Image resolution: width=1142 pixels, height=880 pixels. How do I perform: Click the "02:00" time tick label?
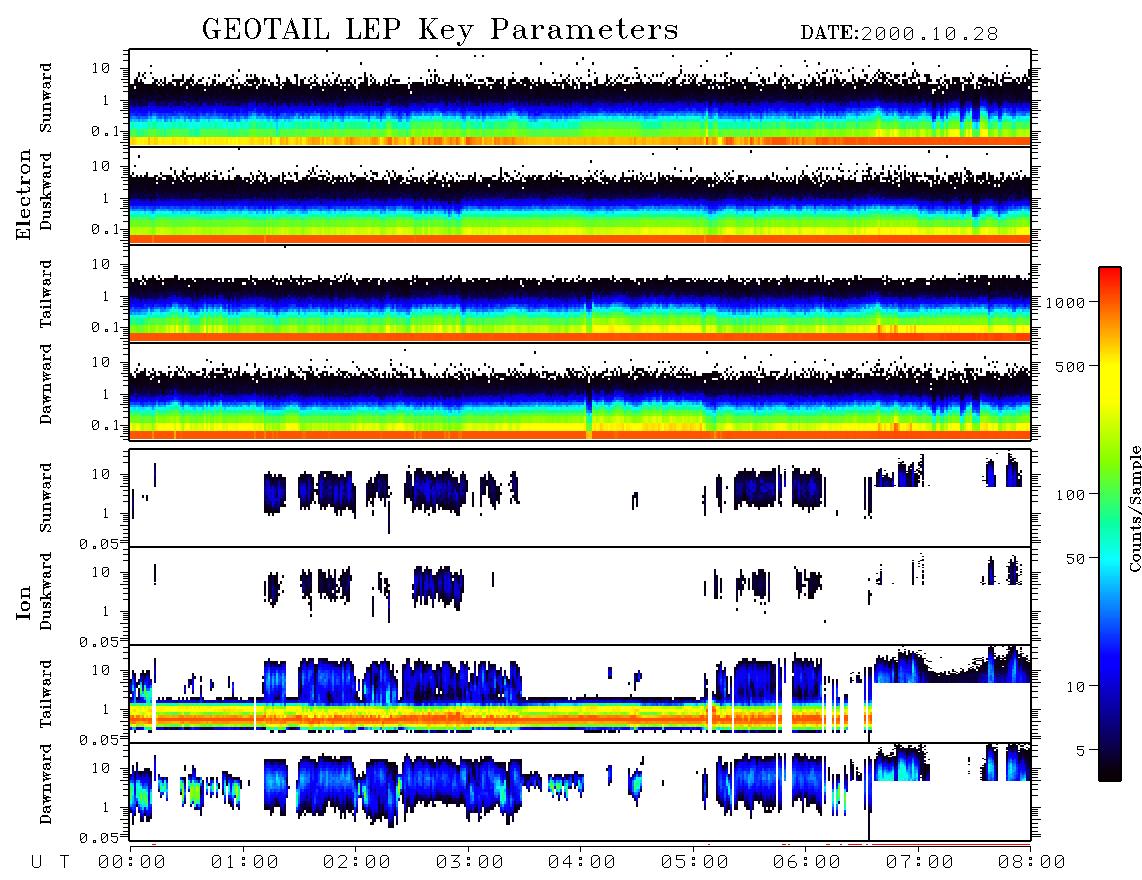click(357, 863)
